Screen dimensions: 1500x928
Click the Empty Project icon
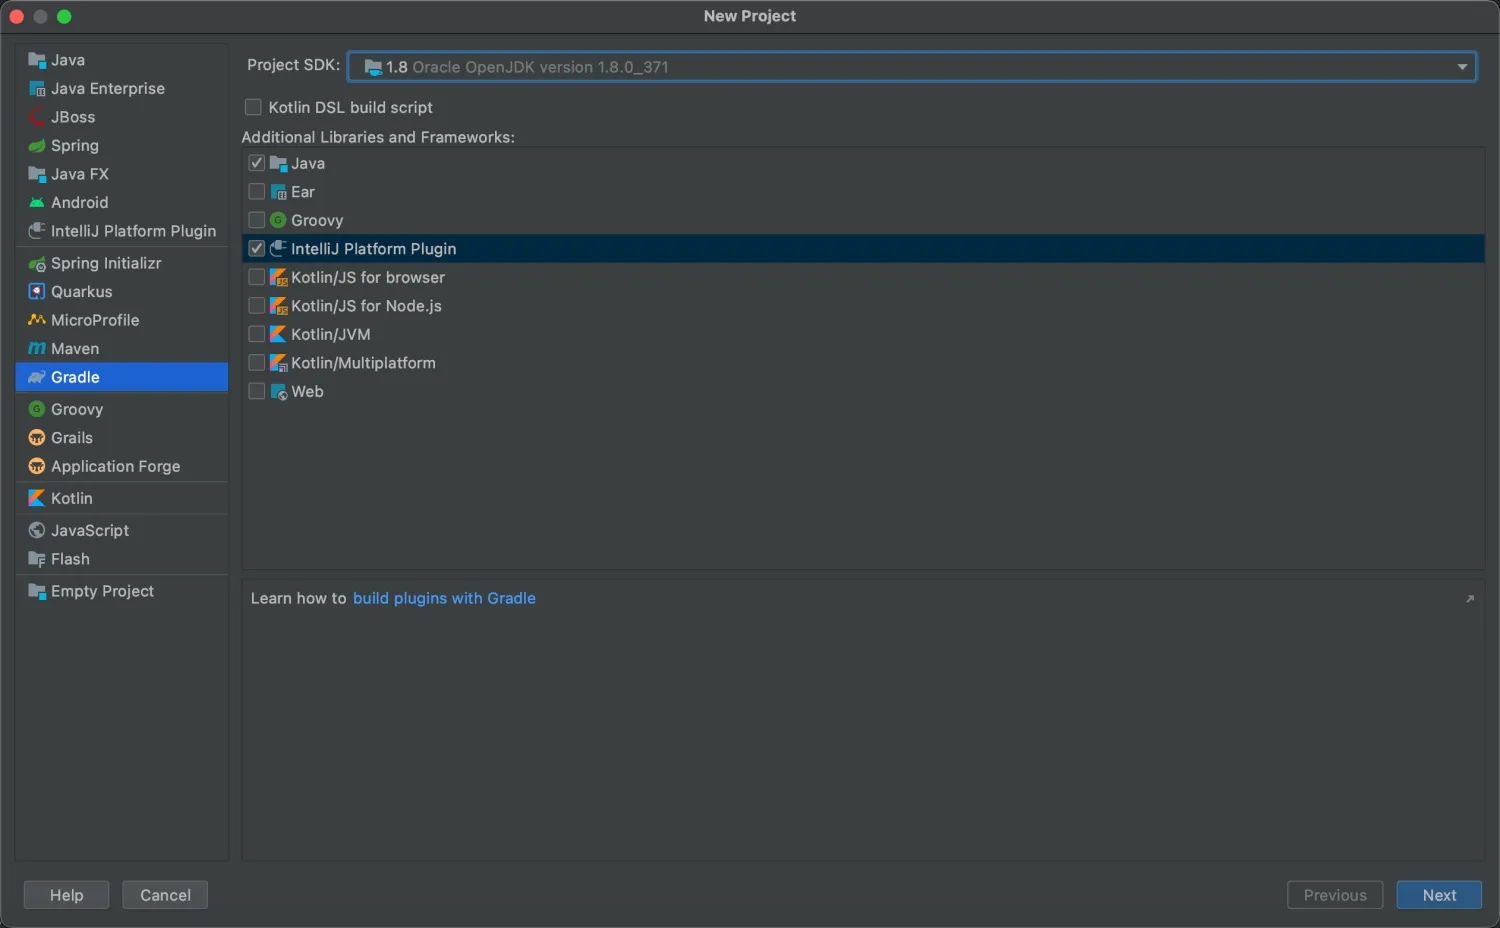point(37,591)
